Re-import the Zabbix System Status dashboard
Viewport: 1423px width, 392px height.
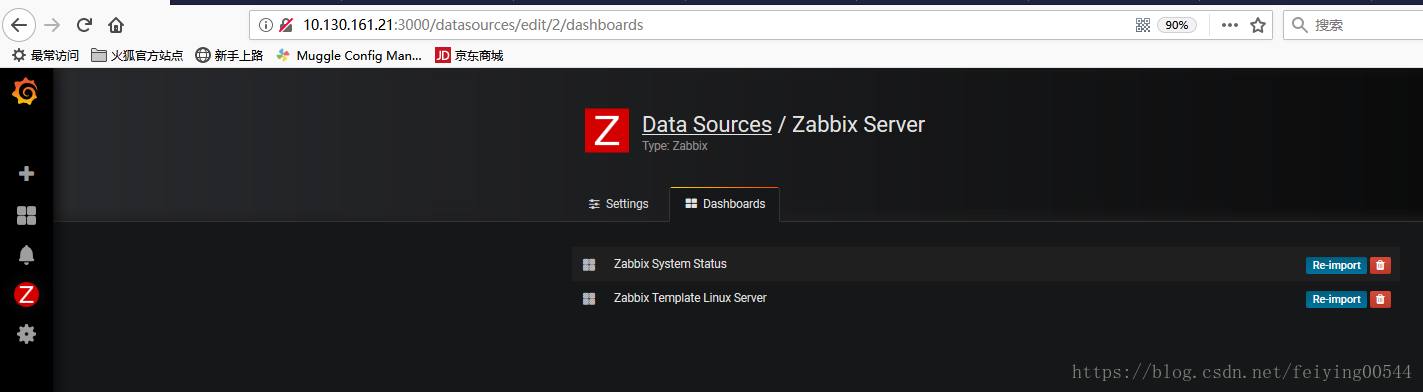pos(1336,265)
